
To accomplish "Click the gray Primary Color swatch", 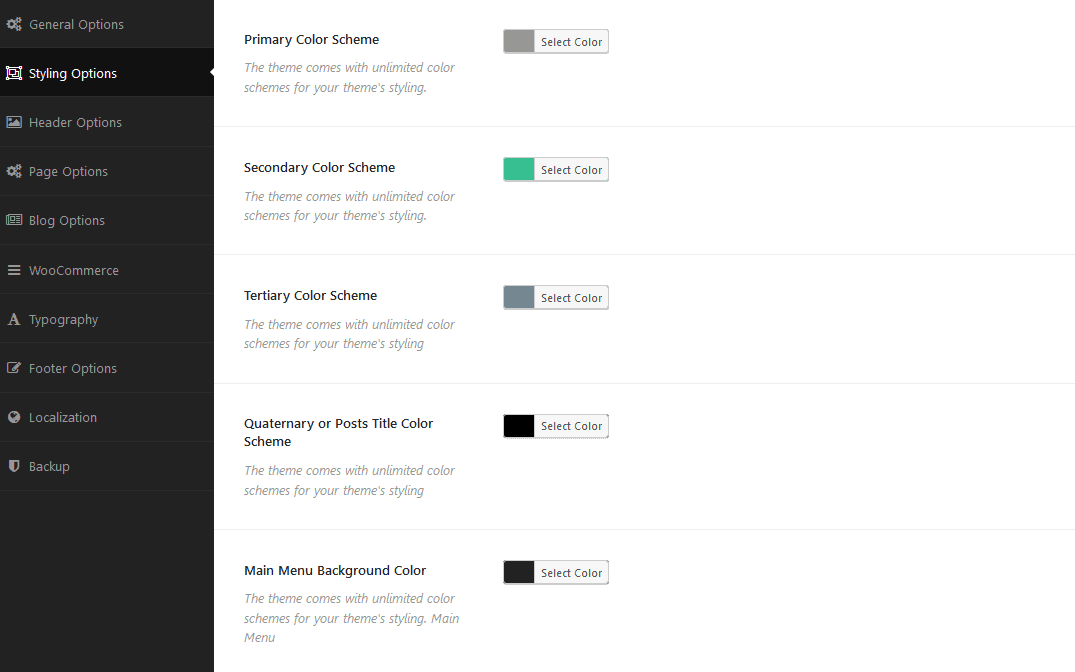I will (x=519, y=41).
